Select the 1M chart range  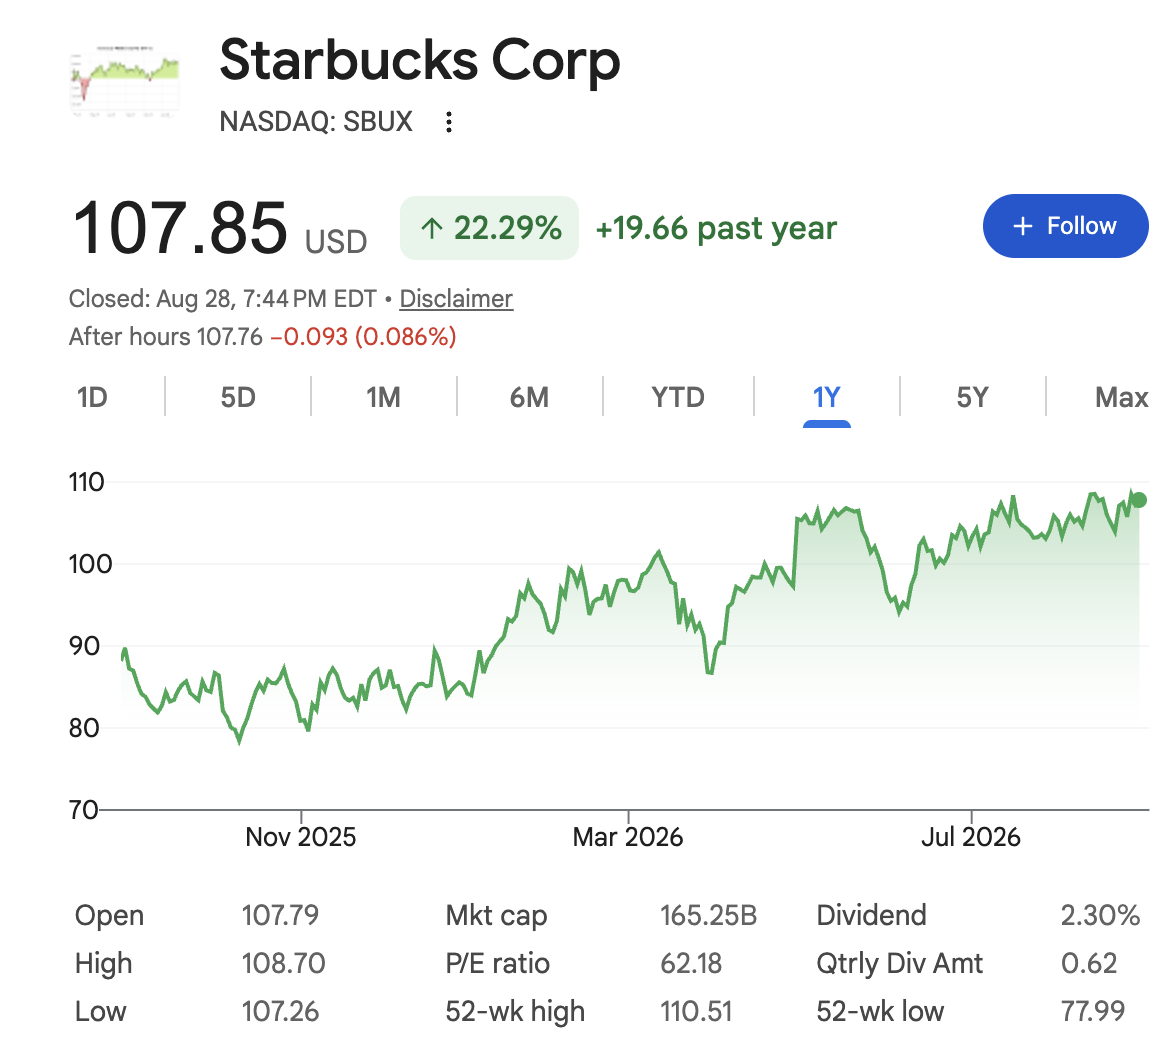click(384, 397)
